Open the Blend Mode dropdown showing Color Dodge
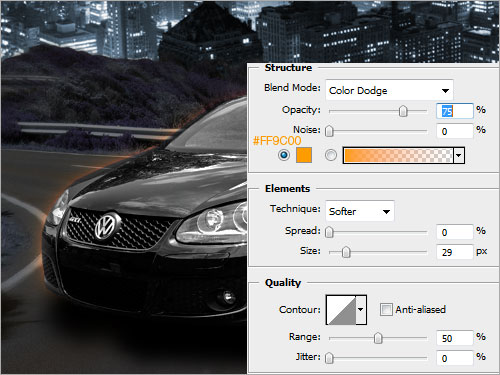500x375 pixels. (389, 90)
